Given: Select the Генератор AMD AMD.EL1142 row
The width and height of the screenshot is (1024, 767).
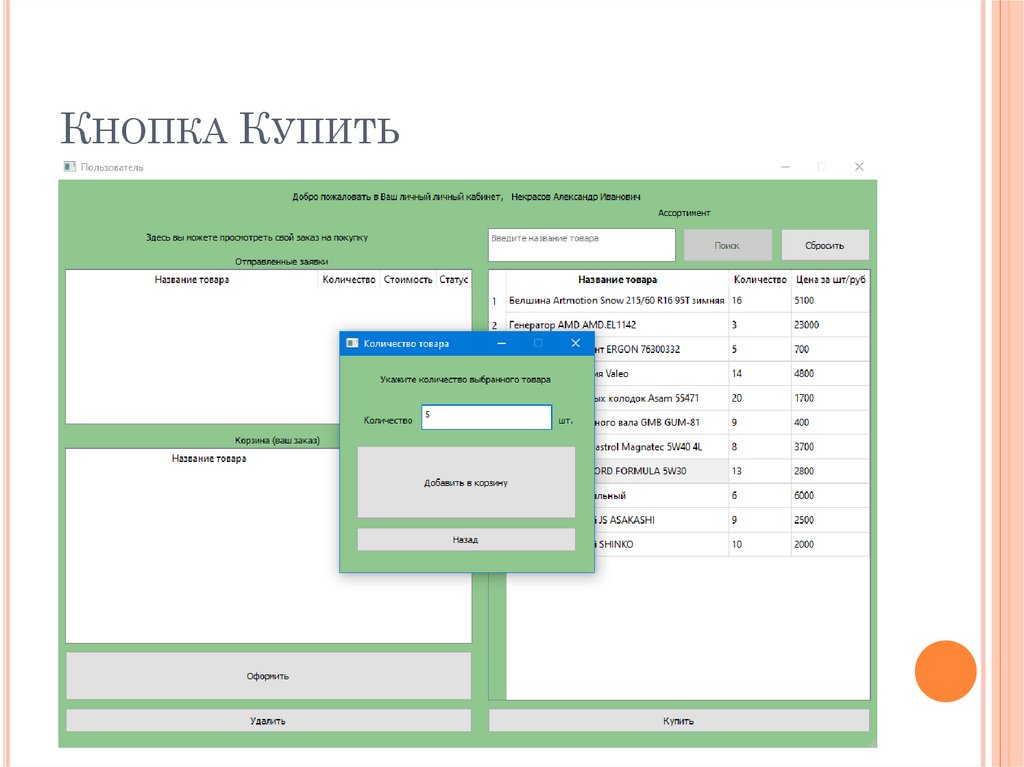Looking at the screenshot, I should pos(616,325).
